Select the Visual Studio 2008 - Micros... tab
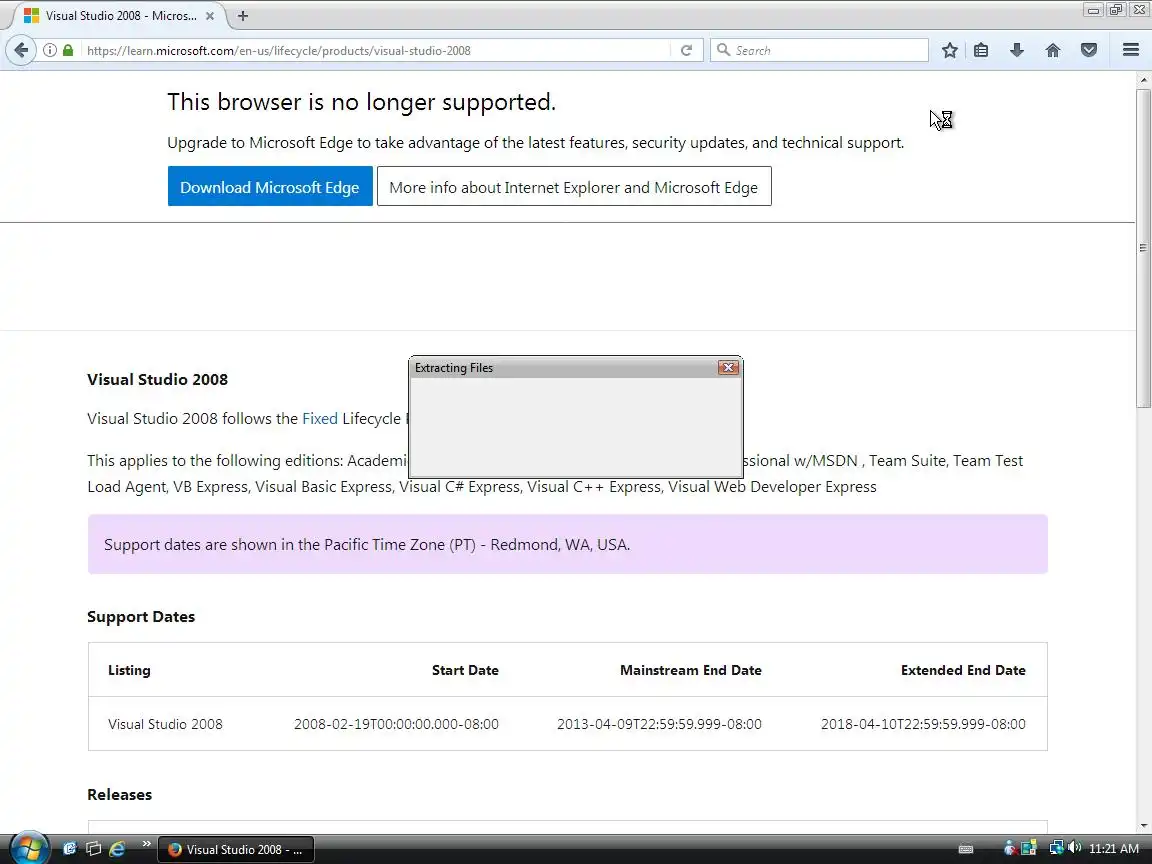Image resolution: width=1152 pixels, height=864 pixels. point(119,15)
